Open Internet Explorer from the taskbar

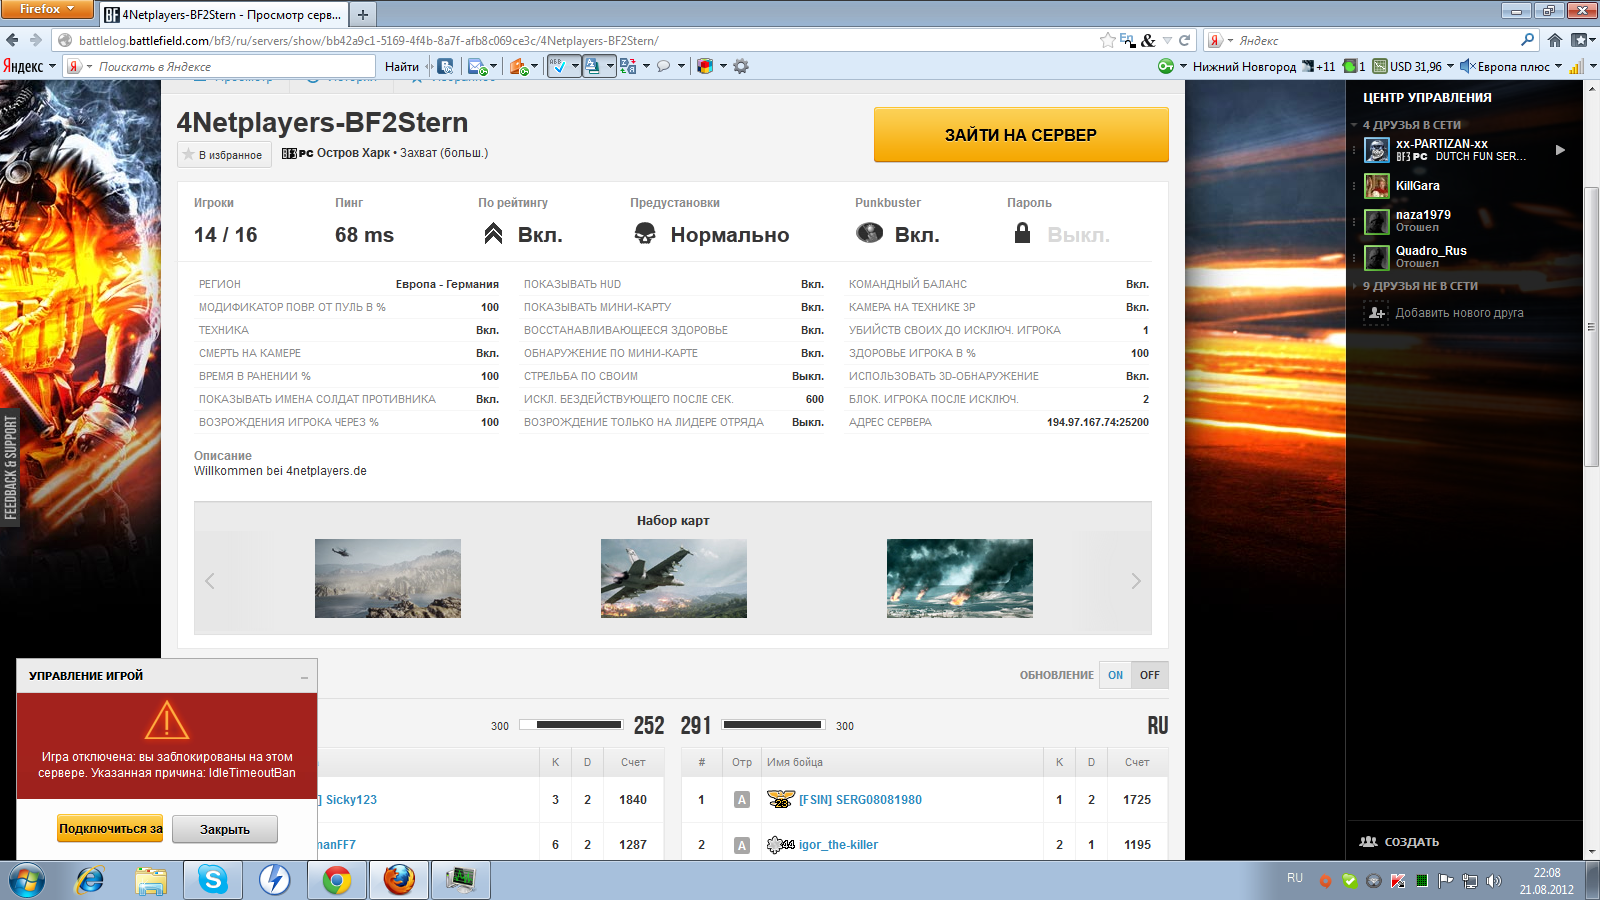90,880
